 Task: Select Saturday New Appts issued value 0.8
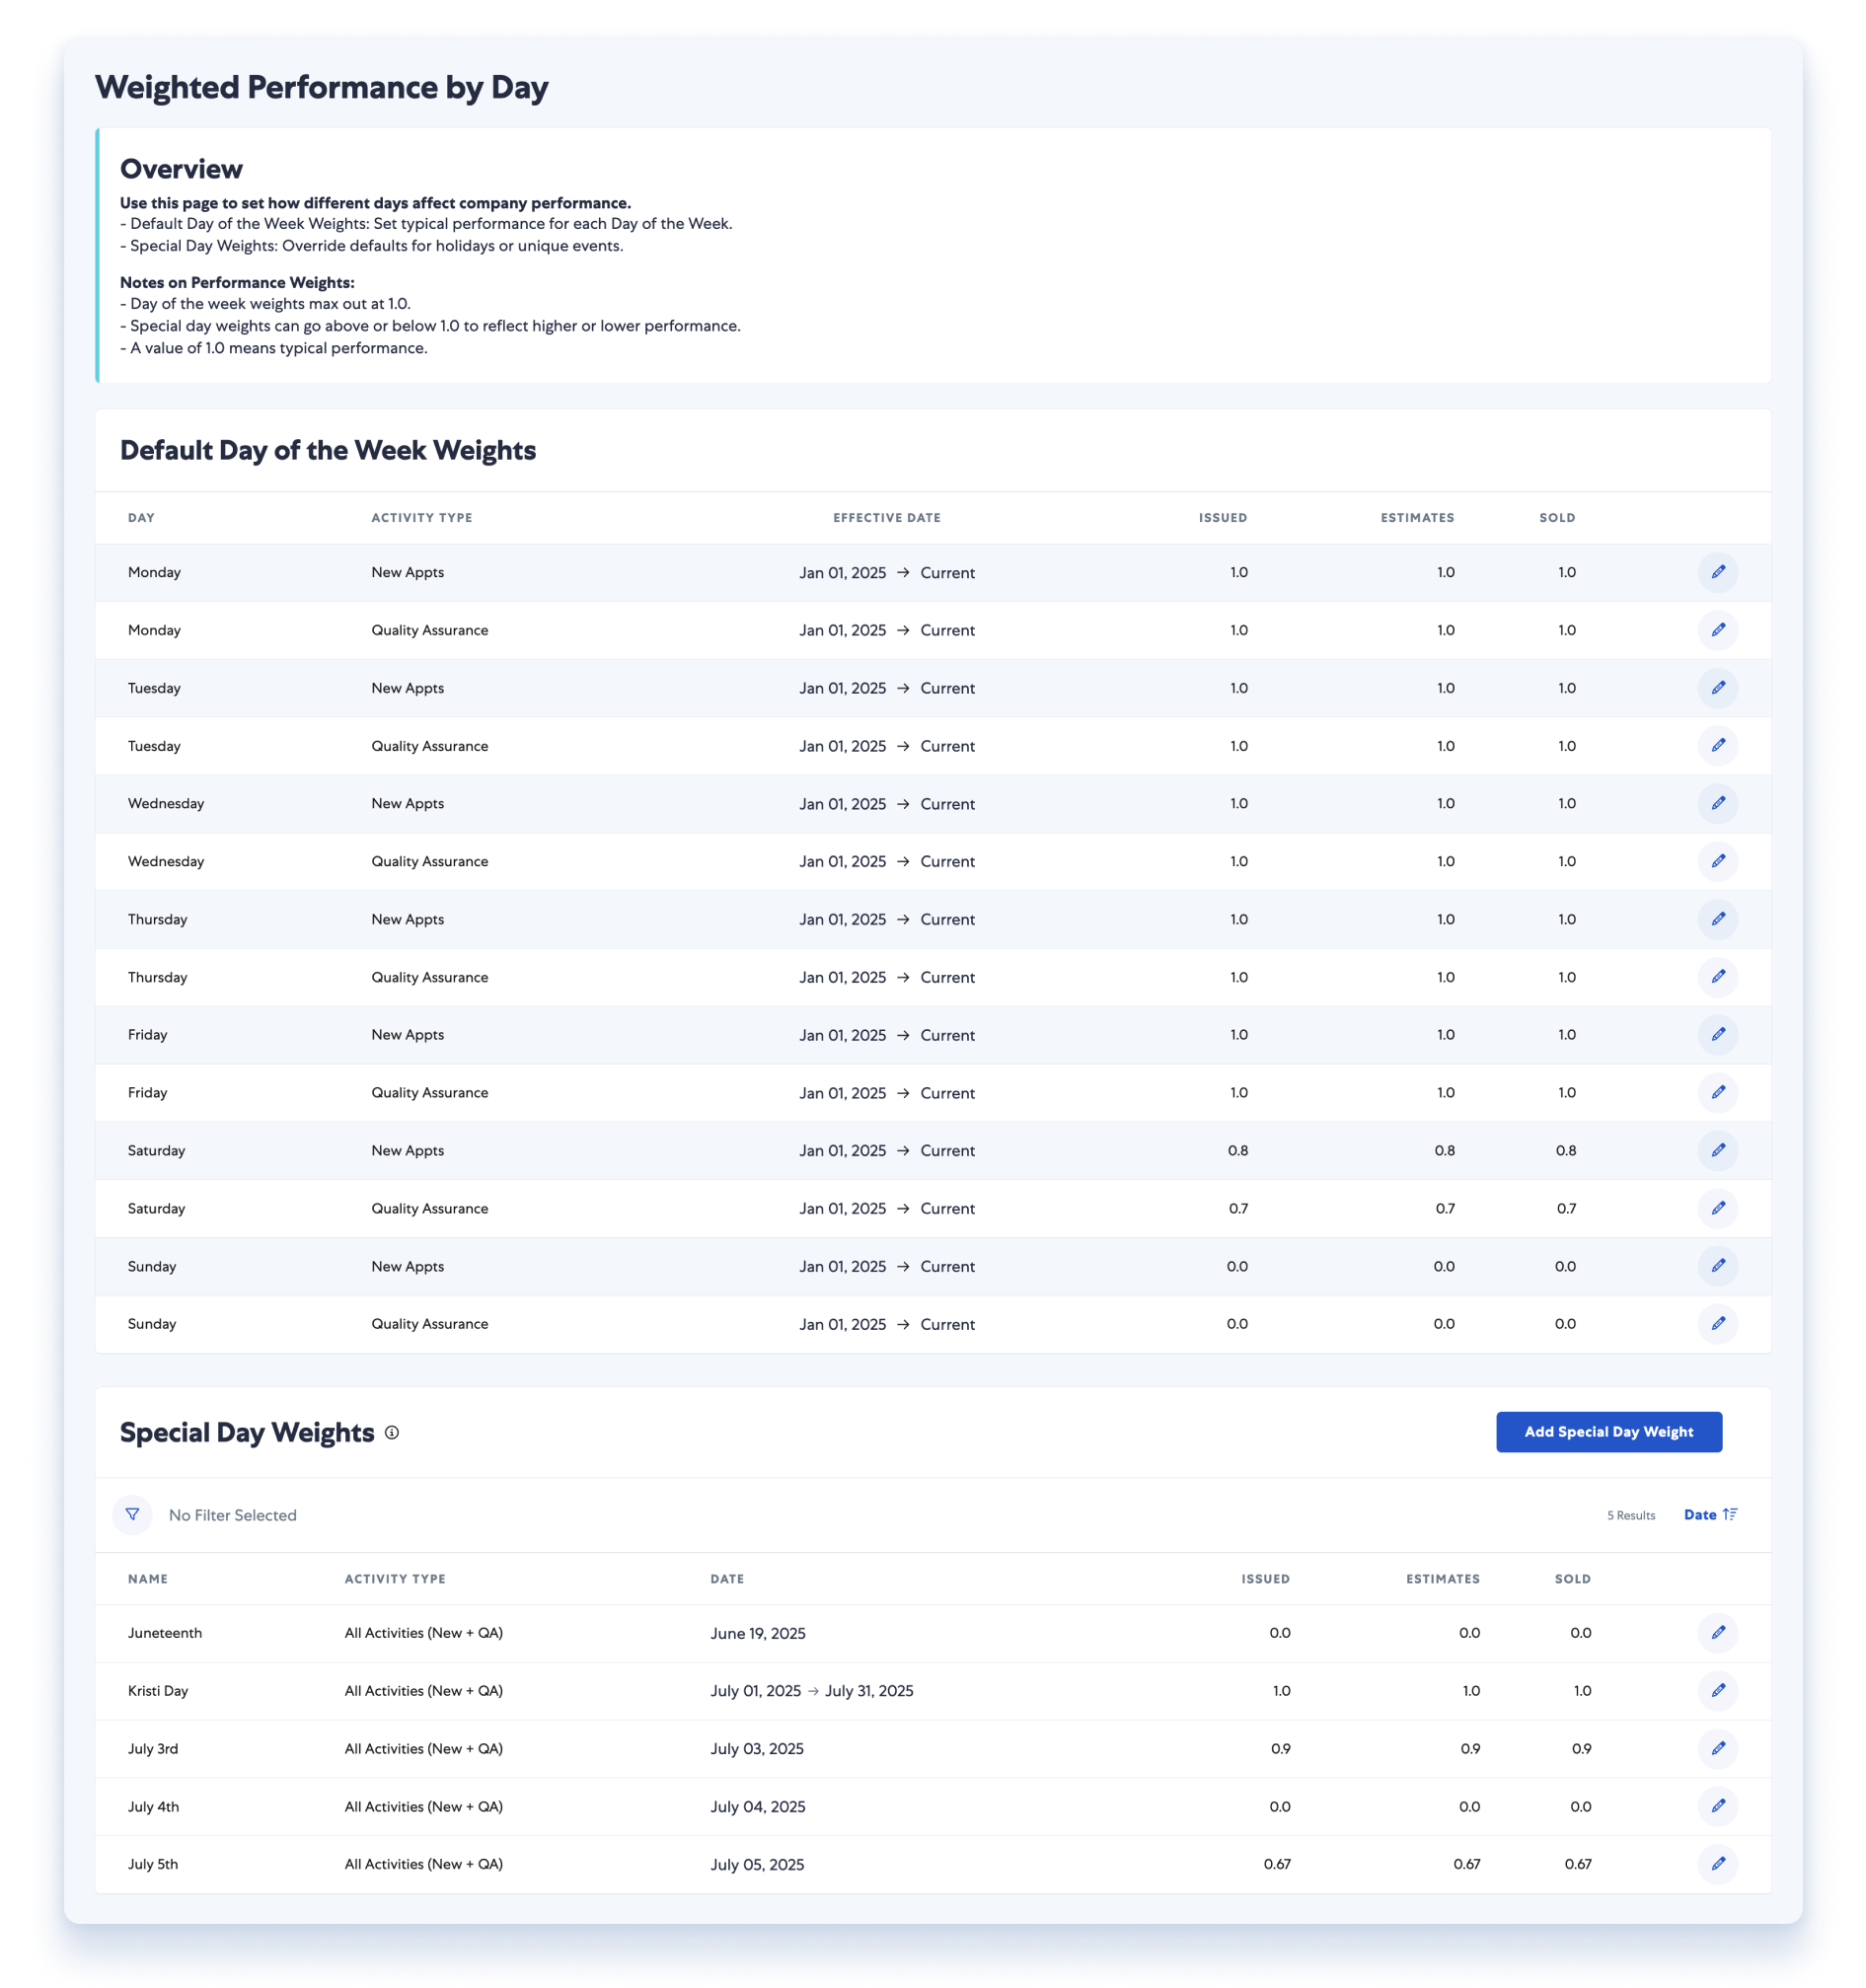pyautogui.click(x=1238, y=1150)
